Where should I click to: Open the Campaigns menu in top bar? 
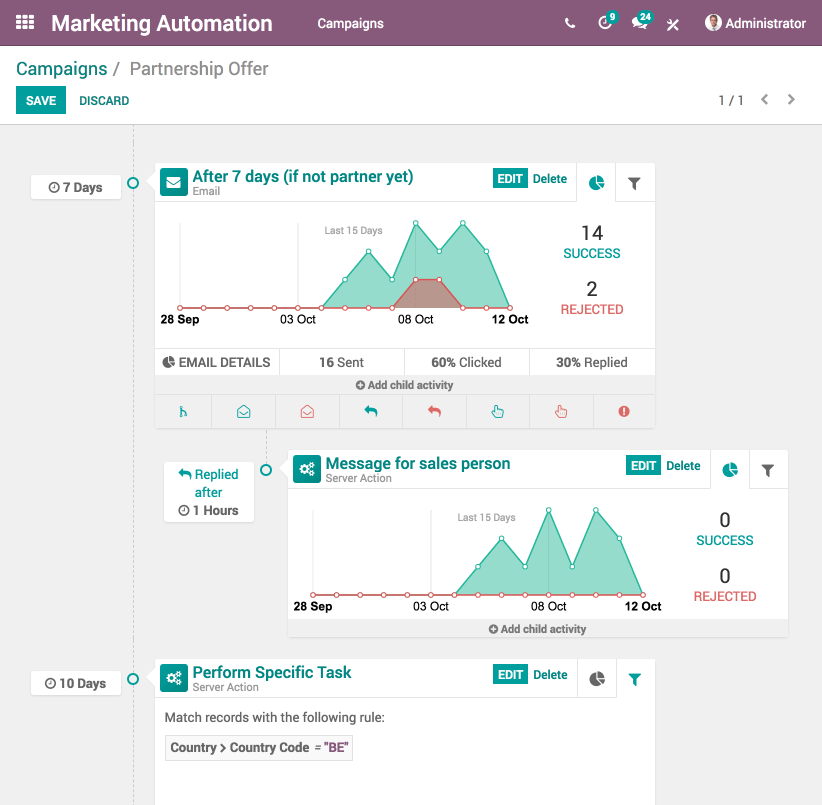350,23
